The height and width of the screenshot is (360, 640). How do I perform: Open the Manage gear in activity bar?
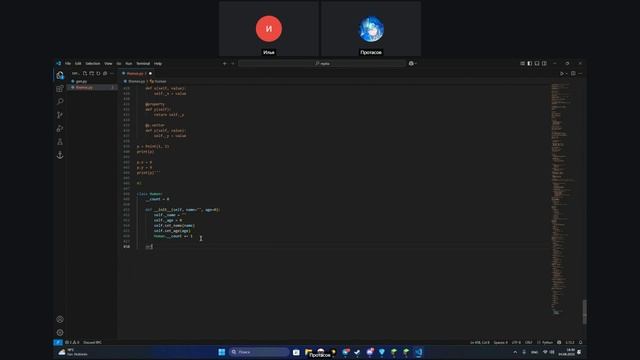(x=60, y=333)
